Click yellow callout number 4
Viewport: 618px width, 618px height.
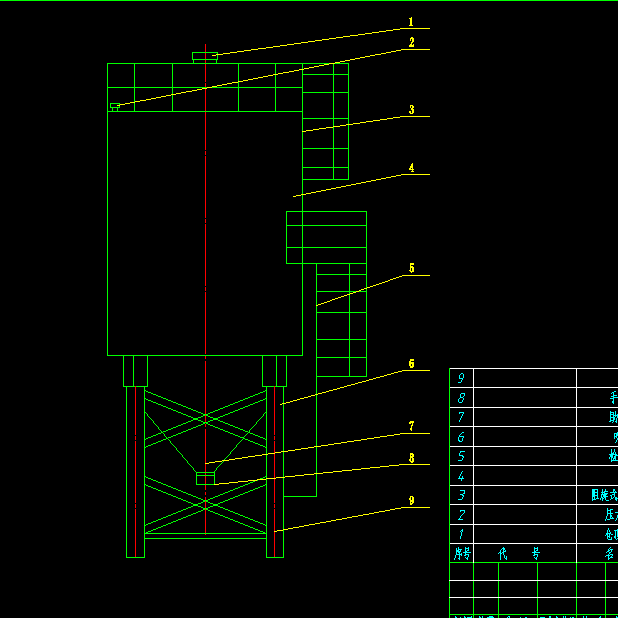(x=411, y=168)
